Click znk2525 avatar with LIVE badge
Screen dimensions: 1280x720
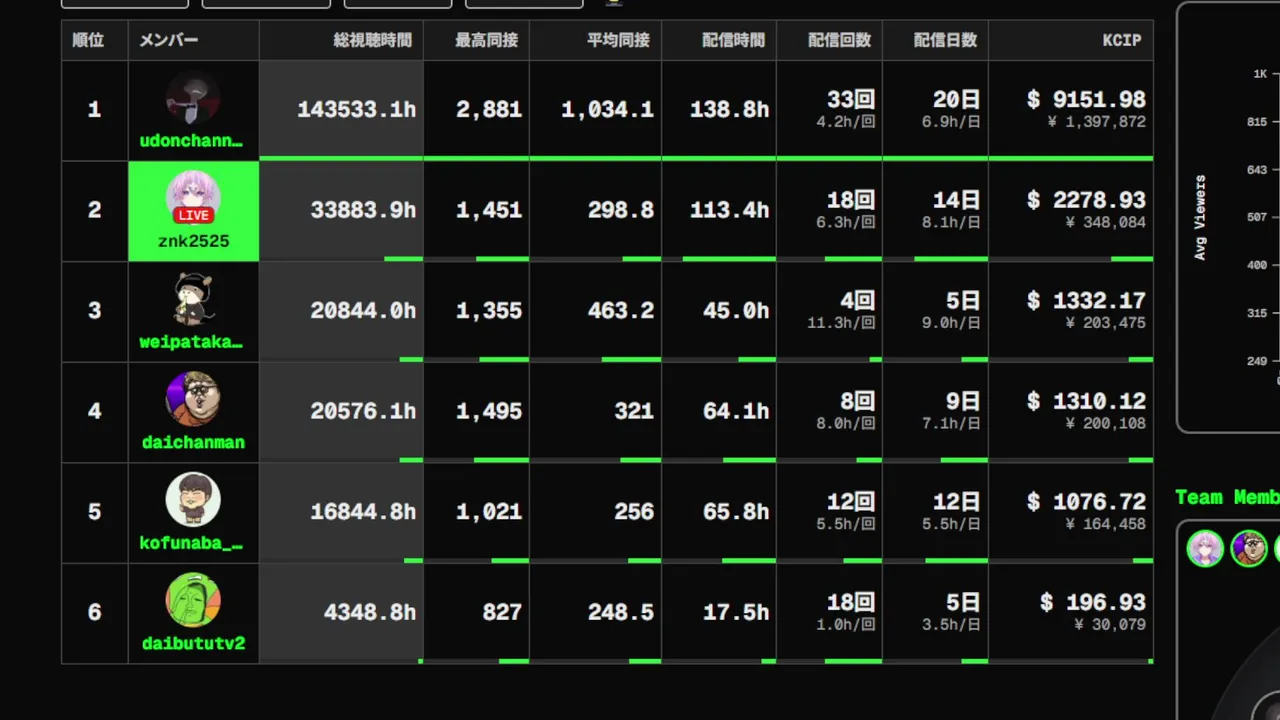click(x=193, y=198)
